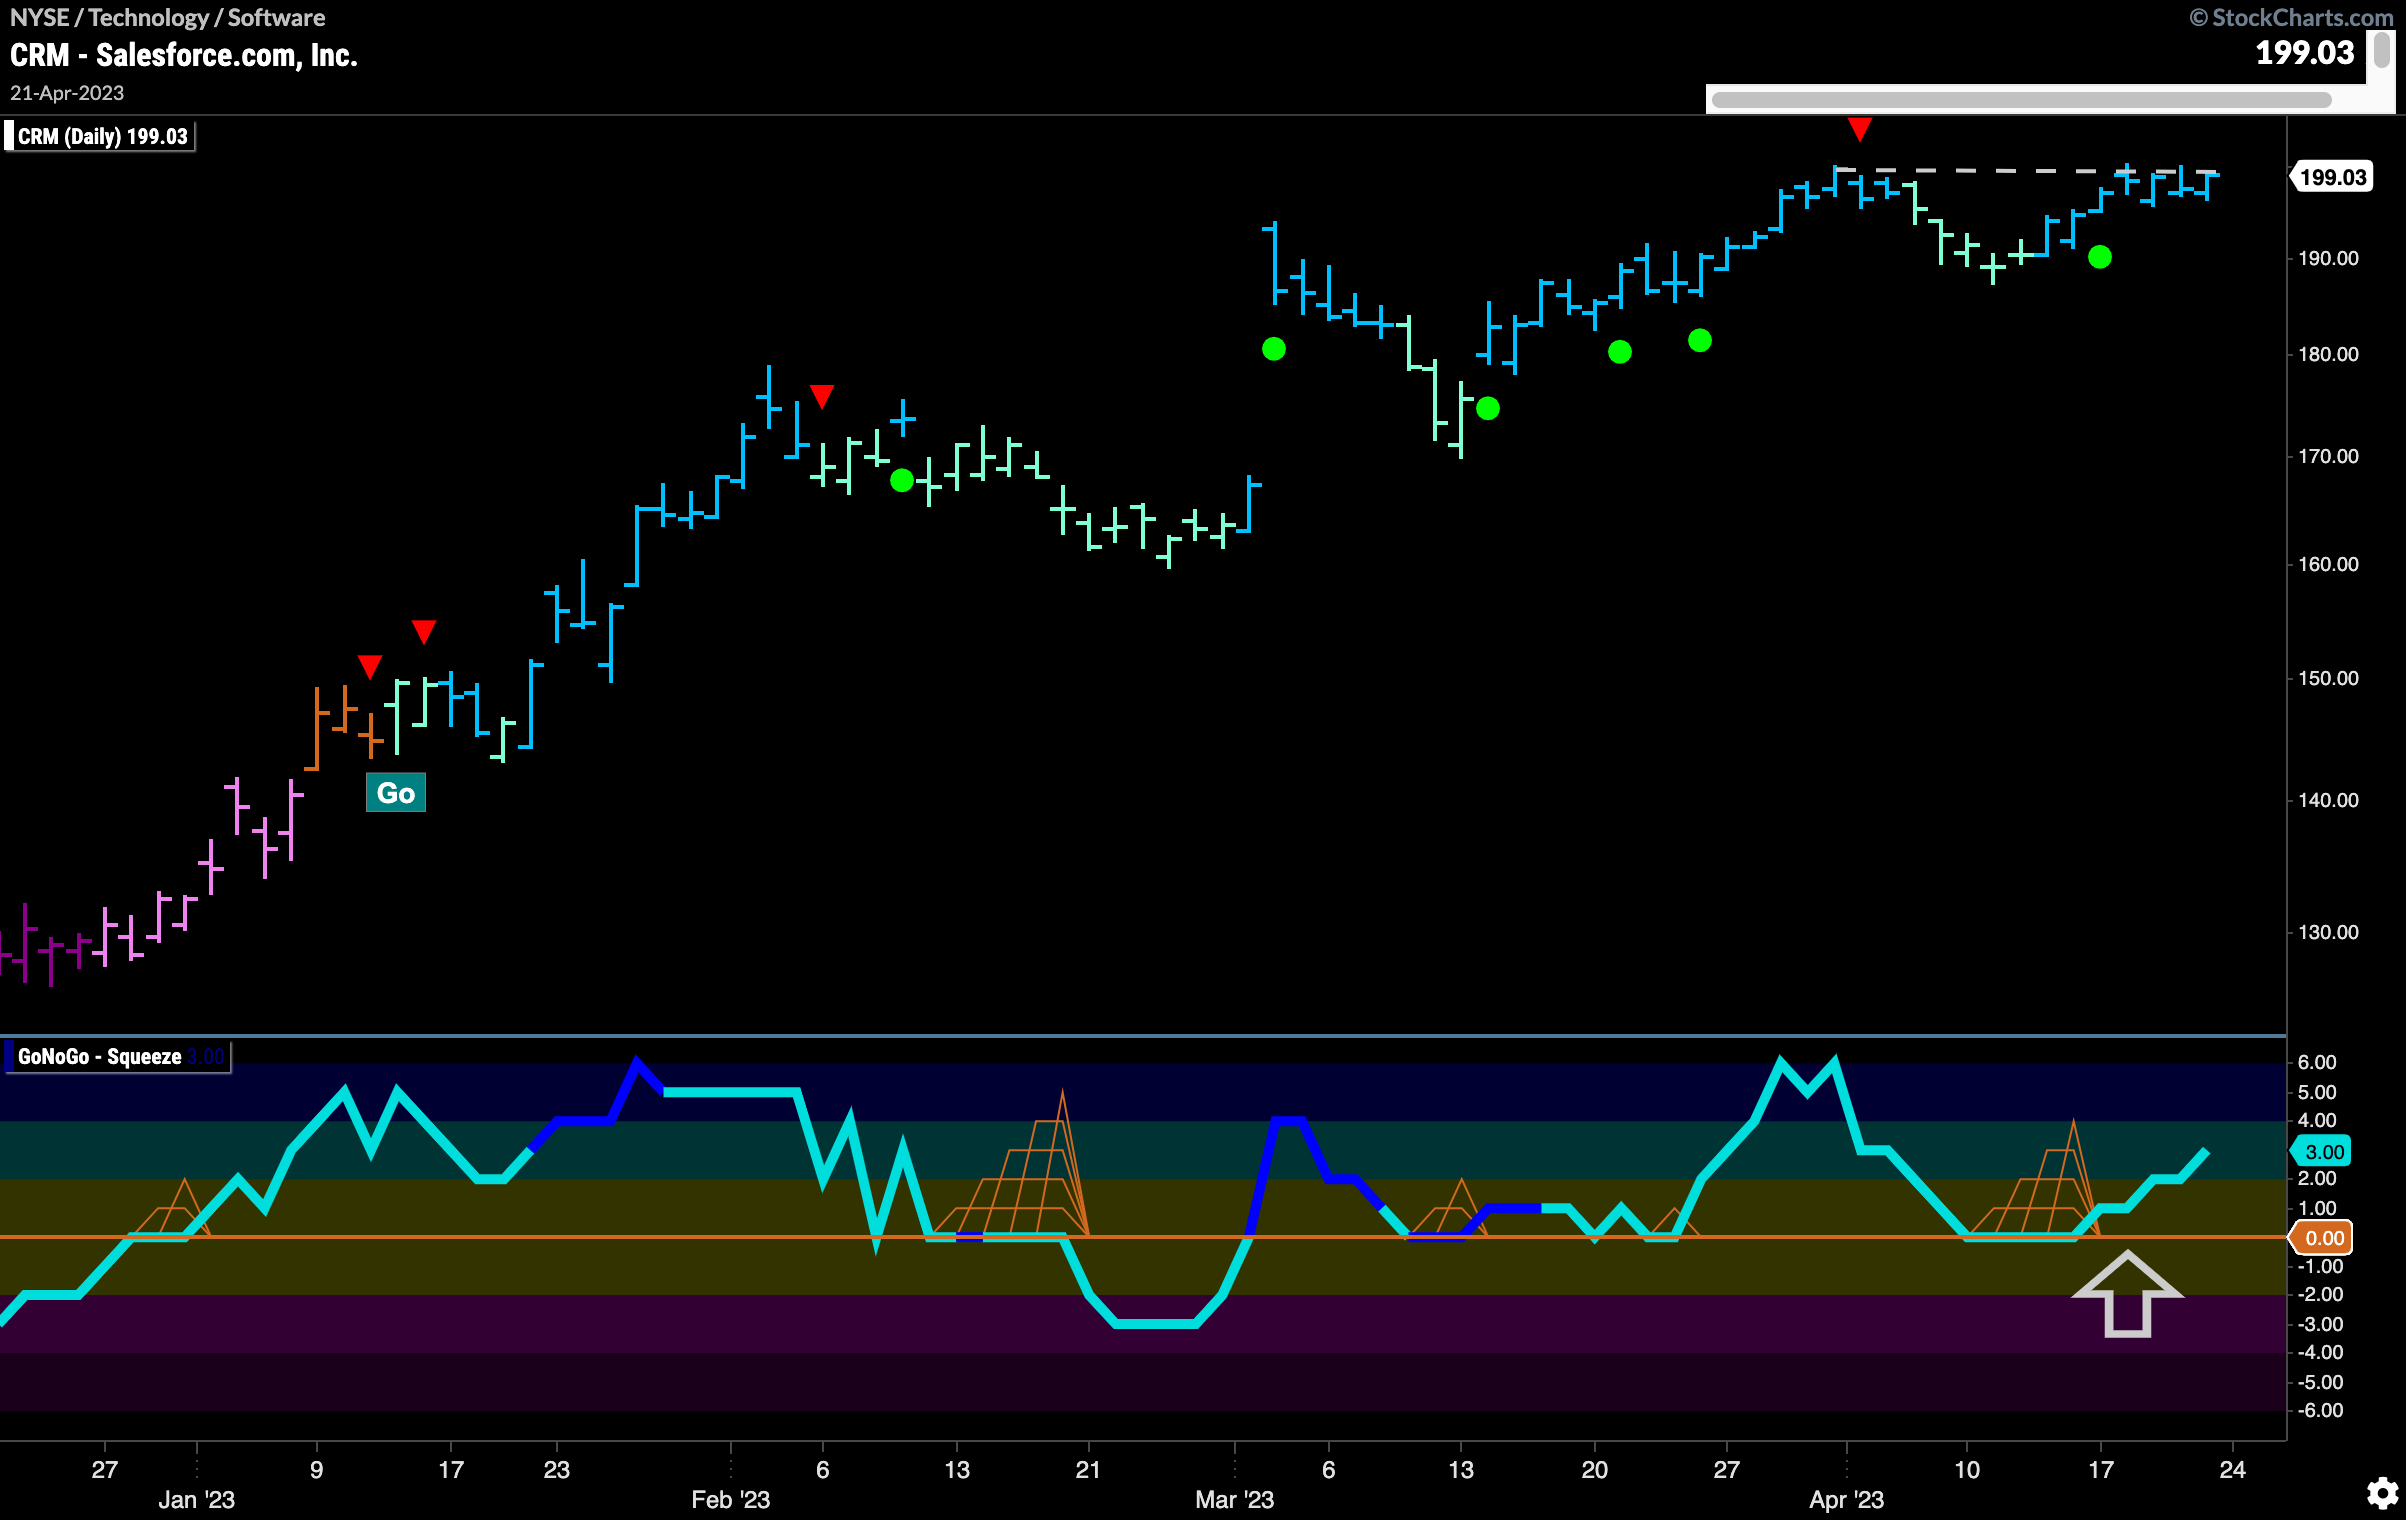
Task: Click the red triangle above the April high
Action: tap(1859, 129)
